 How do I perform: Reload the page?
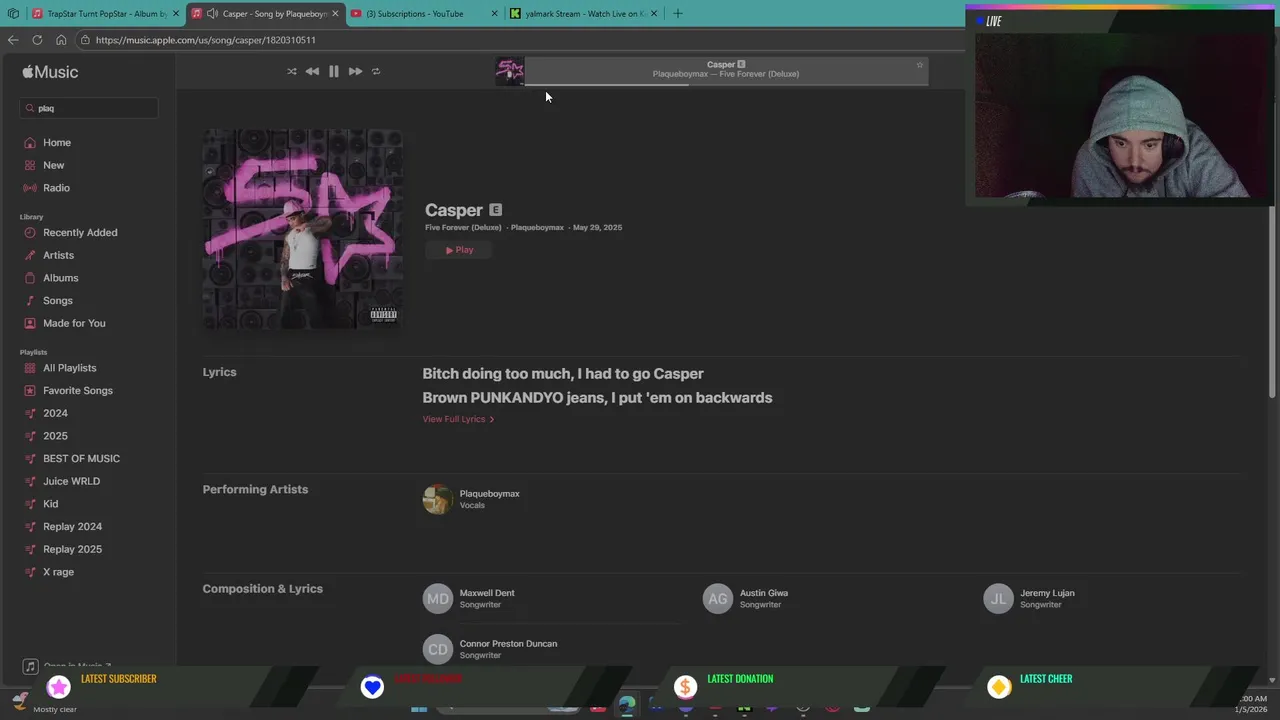[37, 40]
